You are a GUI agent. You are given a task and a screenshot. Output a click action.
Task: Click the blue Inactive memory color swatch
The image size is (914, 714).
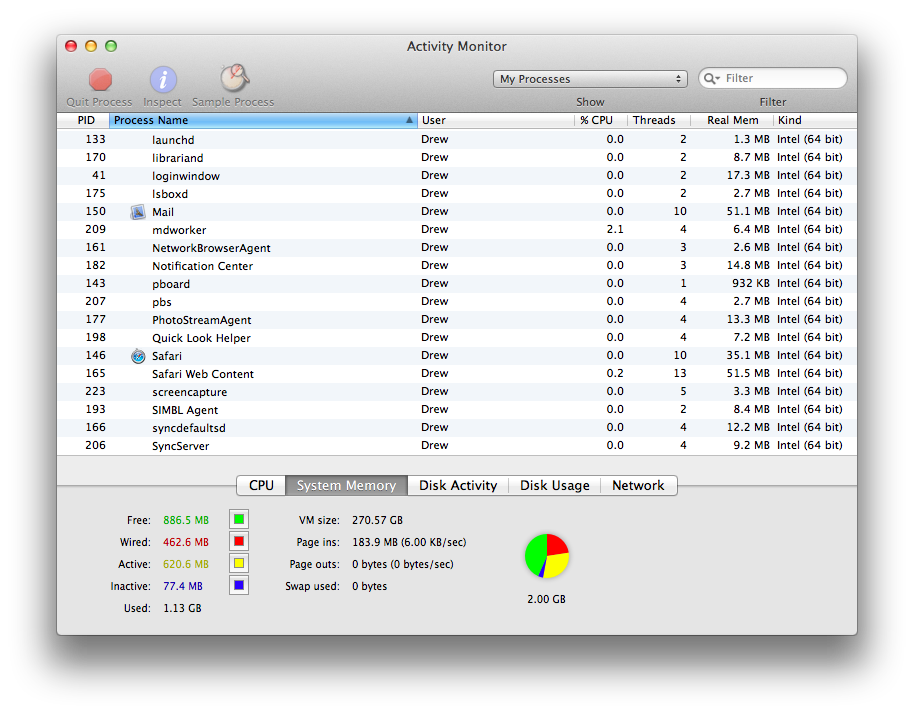point(239,586)
